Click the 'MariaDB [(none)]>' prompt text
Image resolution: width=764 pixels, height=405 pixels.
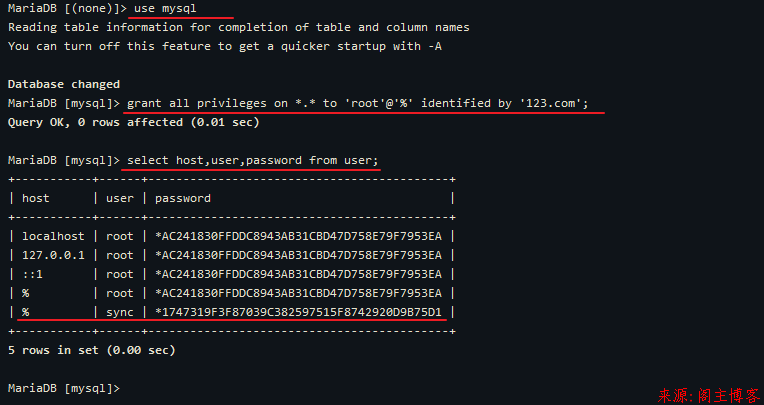[67, 8]
